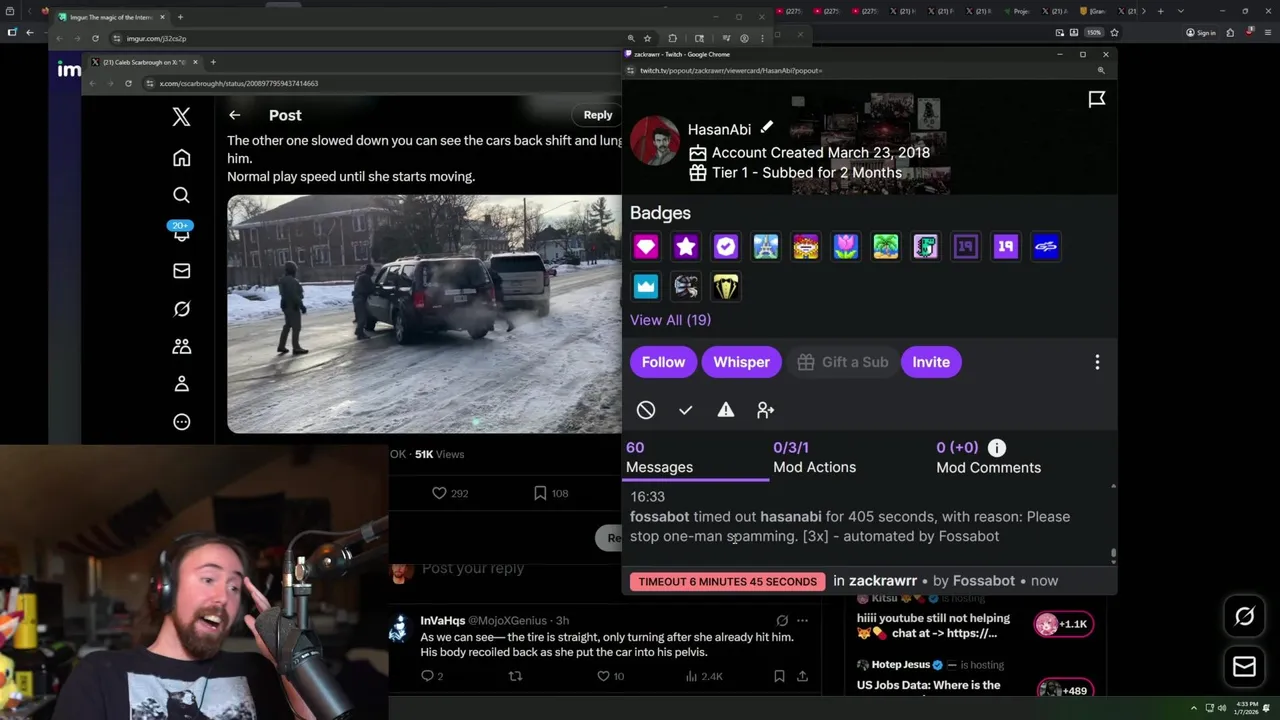Image resolution: width=1280 pixels, height=720 pixels.
Task: Click HasanAbi profile avatar
Action: [655, 142]
